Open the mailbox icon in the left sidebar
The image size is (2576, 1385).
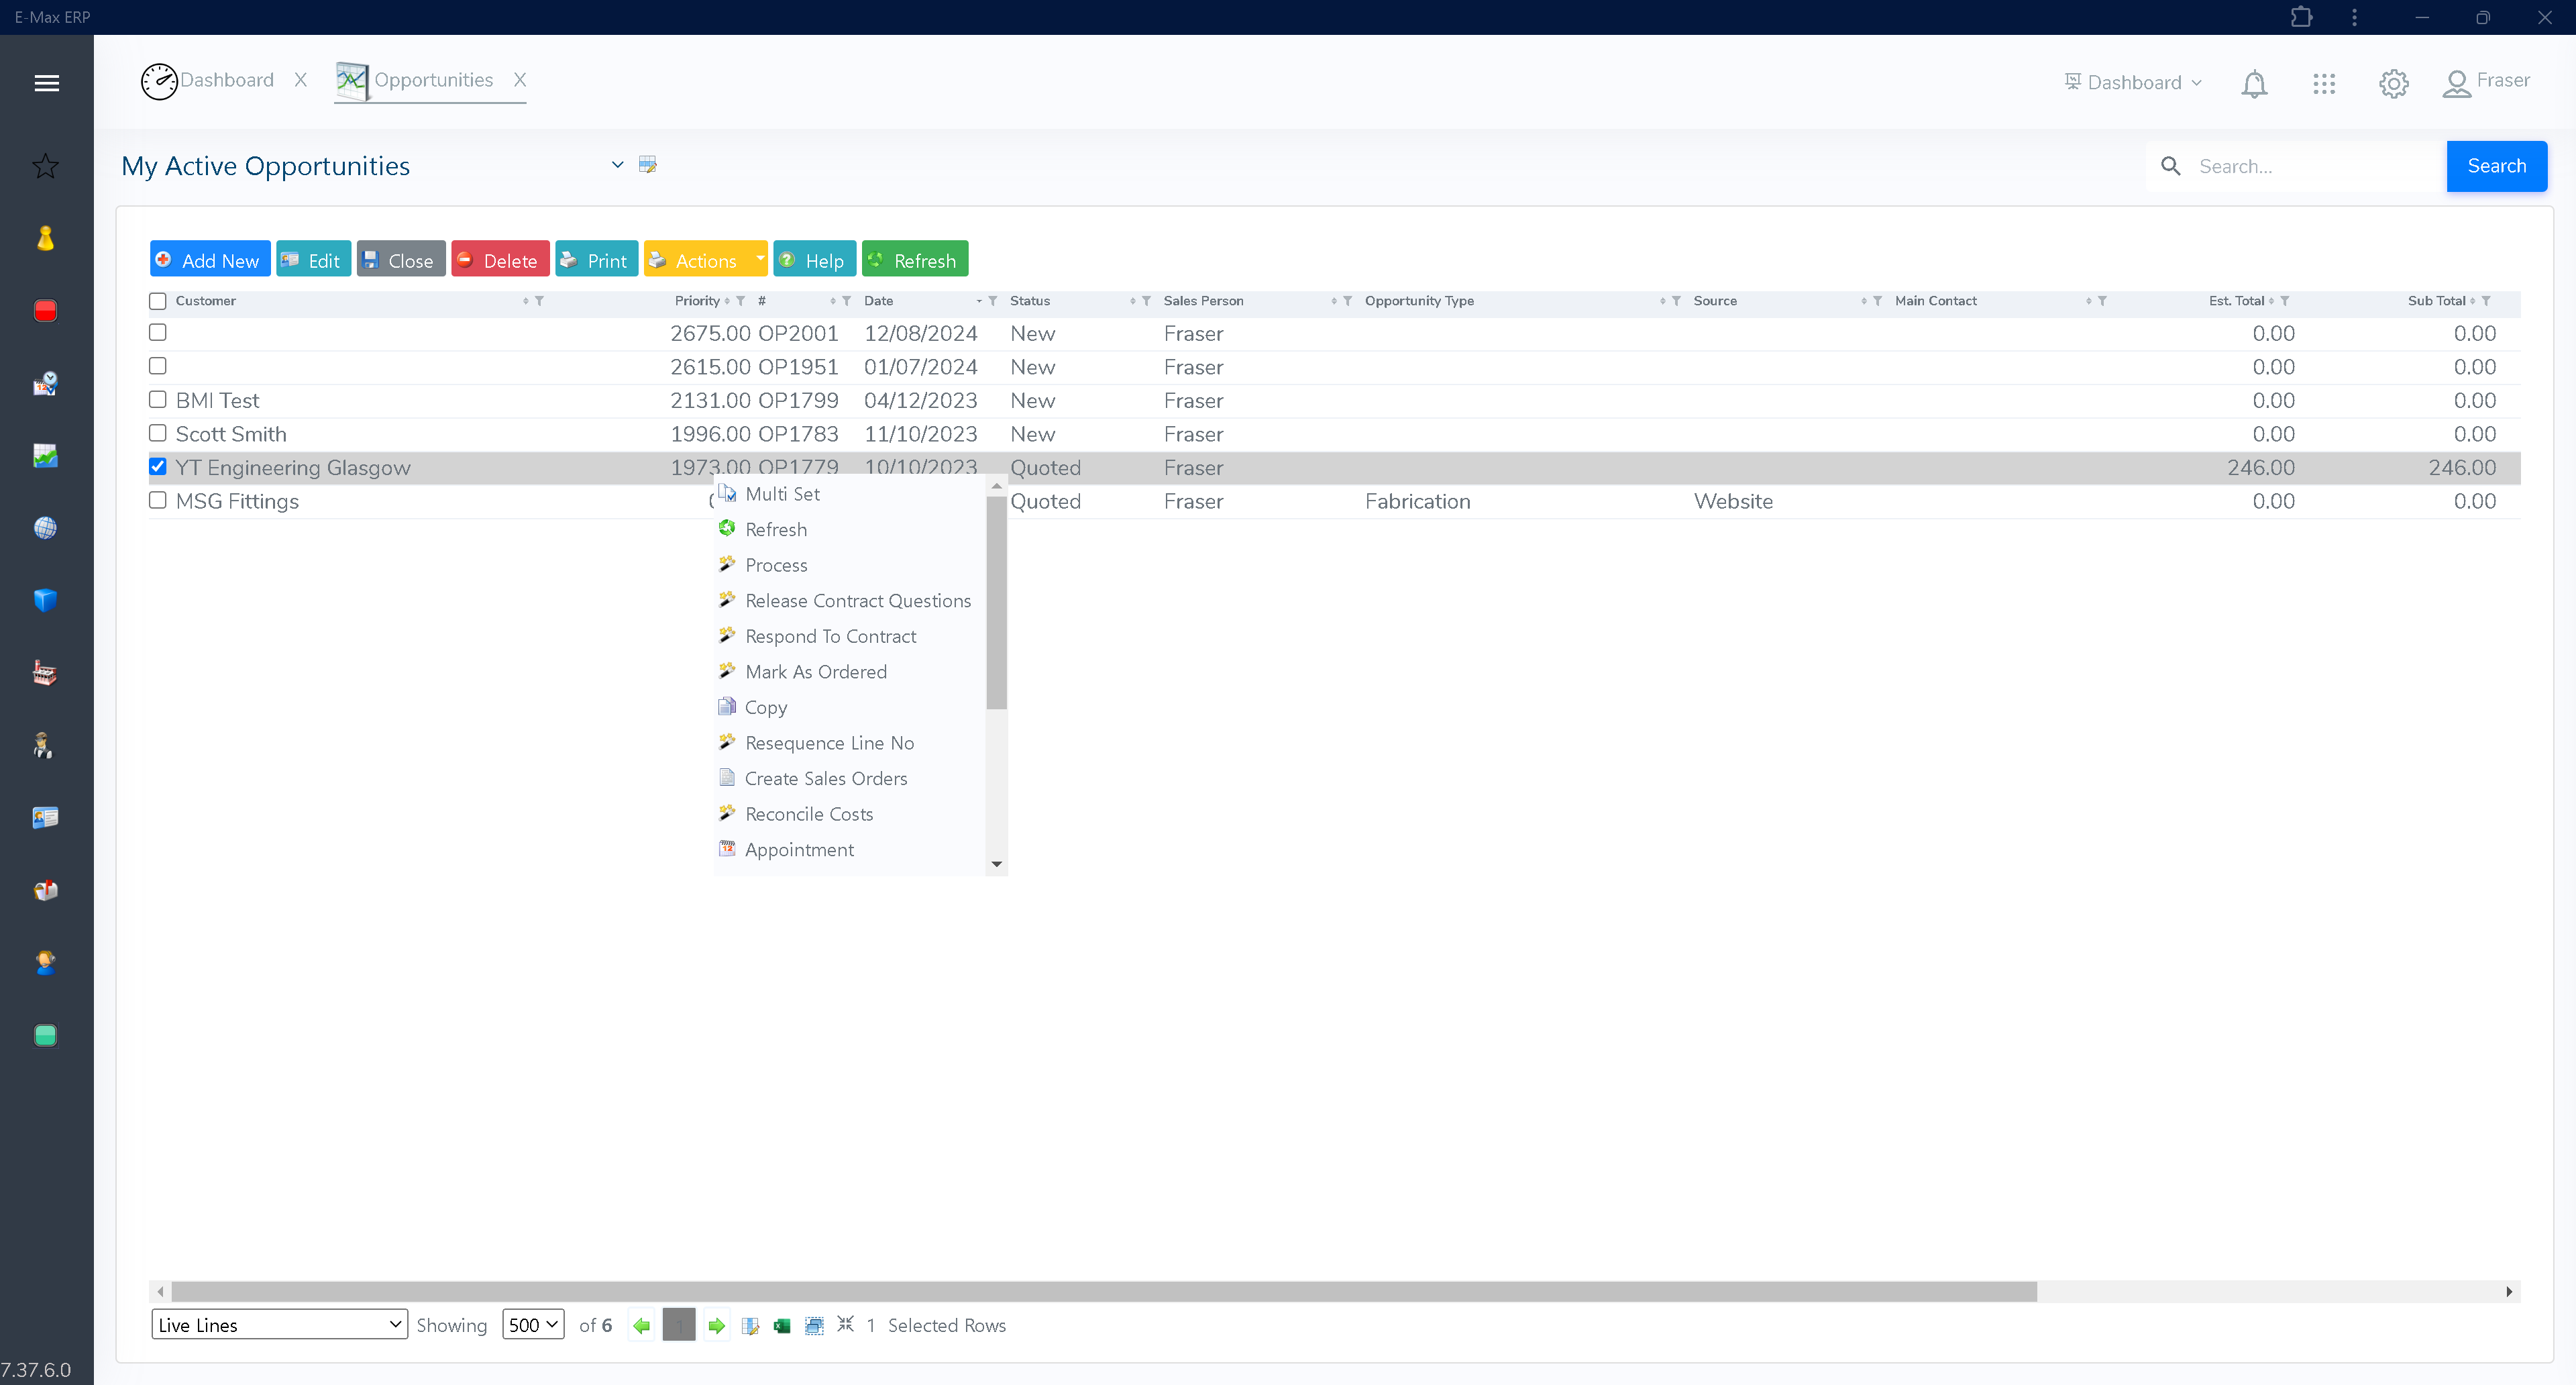click(45, 889)
